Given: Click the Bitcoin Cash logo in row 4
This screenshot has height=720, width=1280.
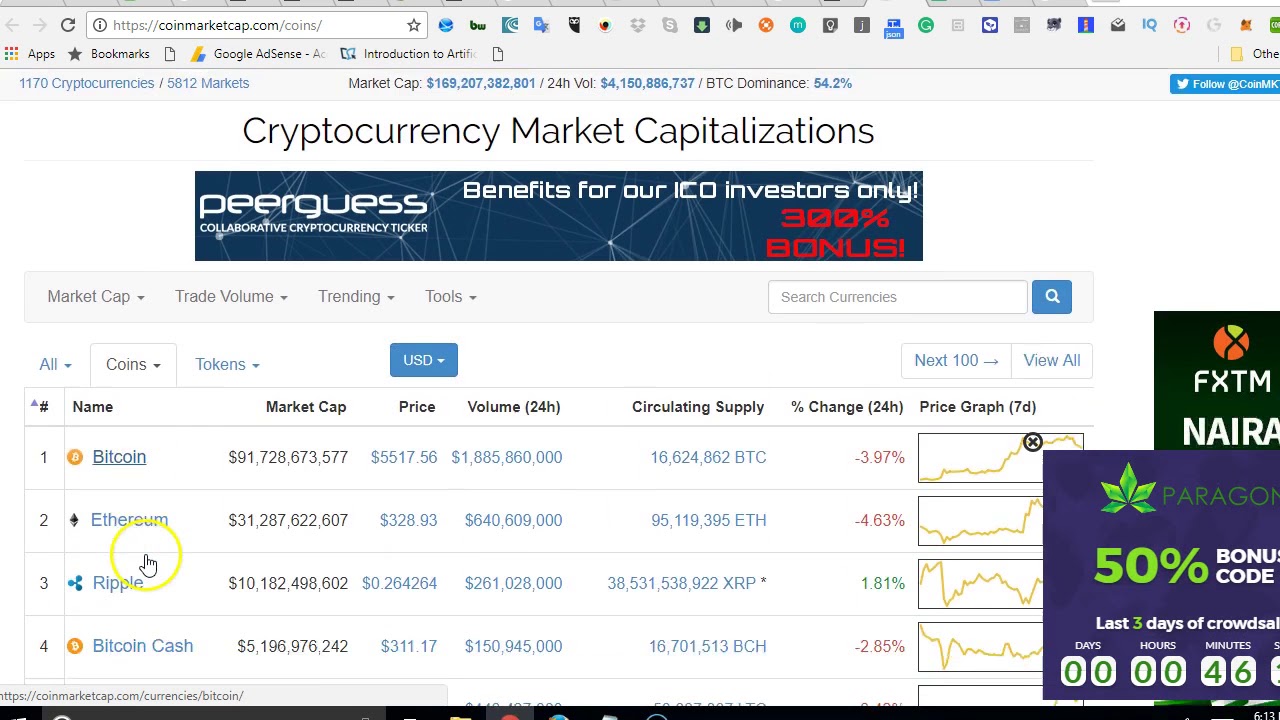Looking at the screenshot, I should pos(75,646).
